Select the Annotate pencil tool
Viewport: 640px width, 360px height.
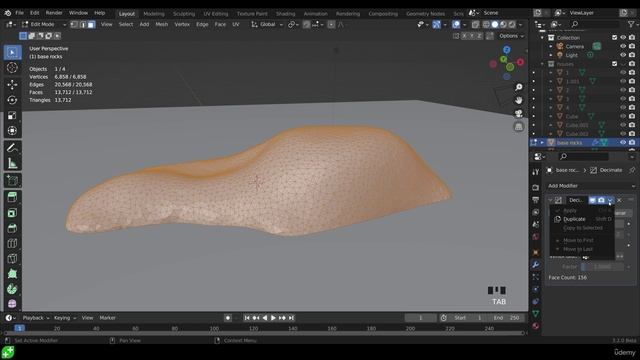12,147
